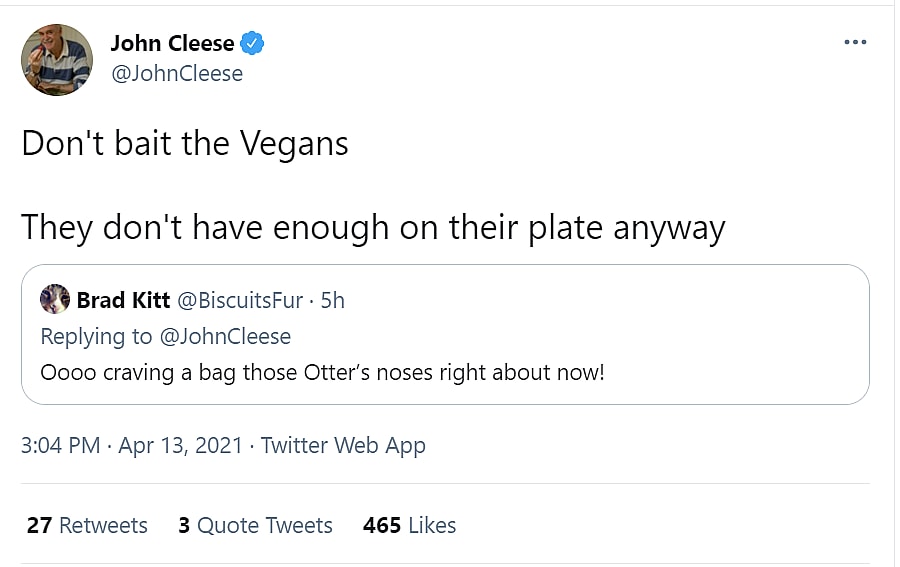Show the 465 Likes list
The height and width of the screenshot is (567, 900).
coord(409,525)
